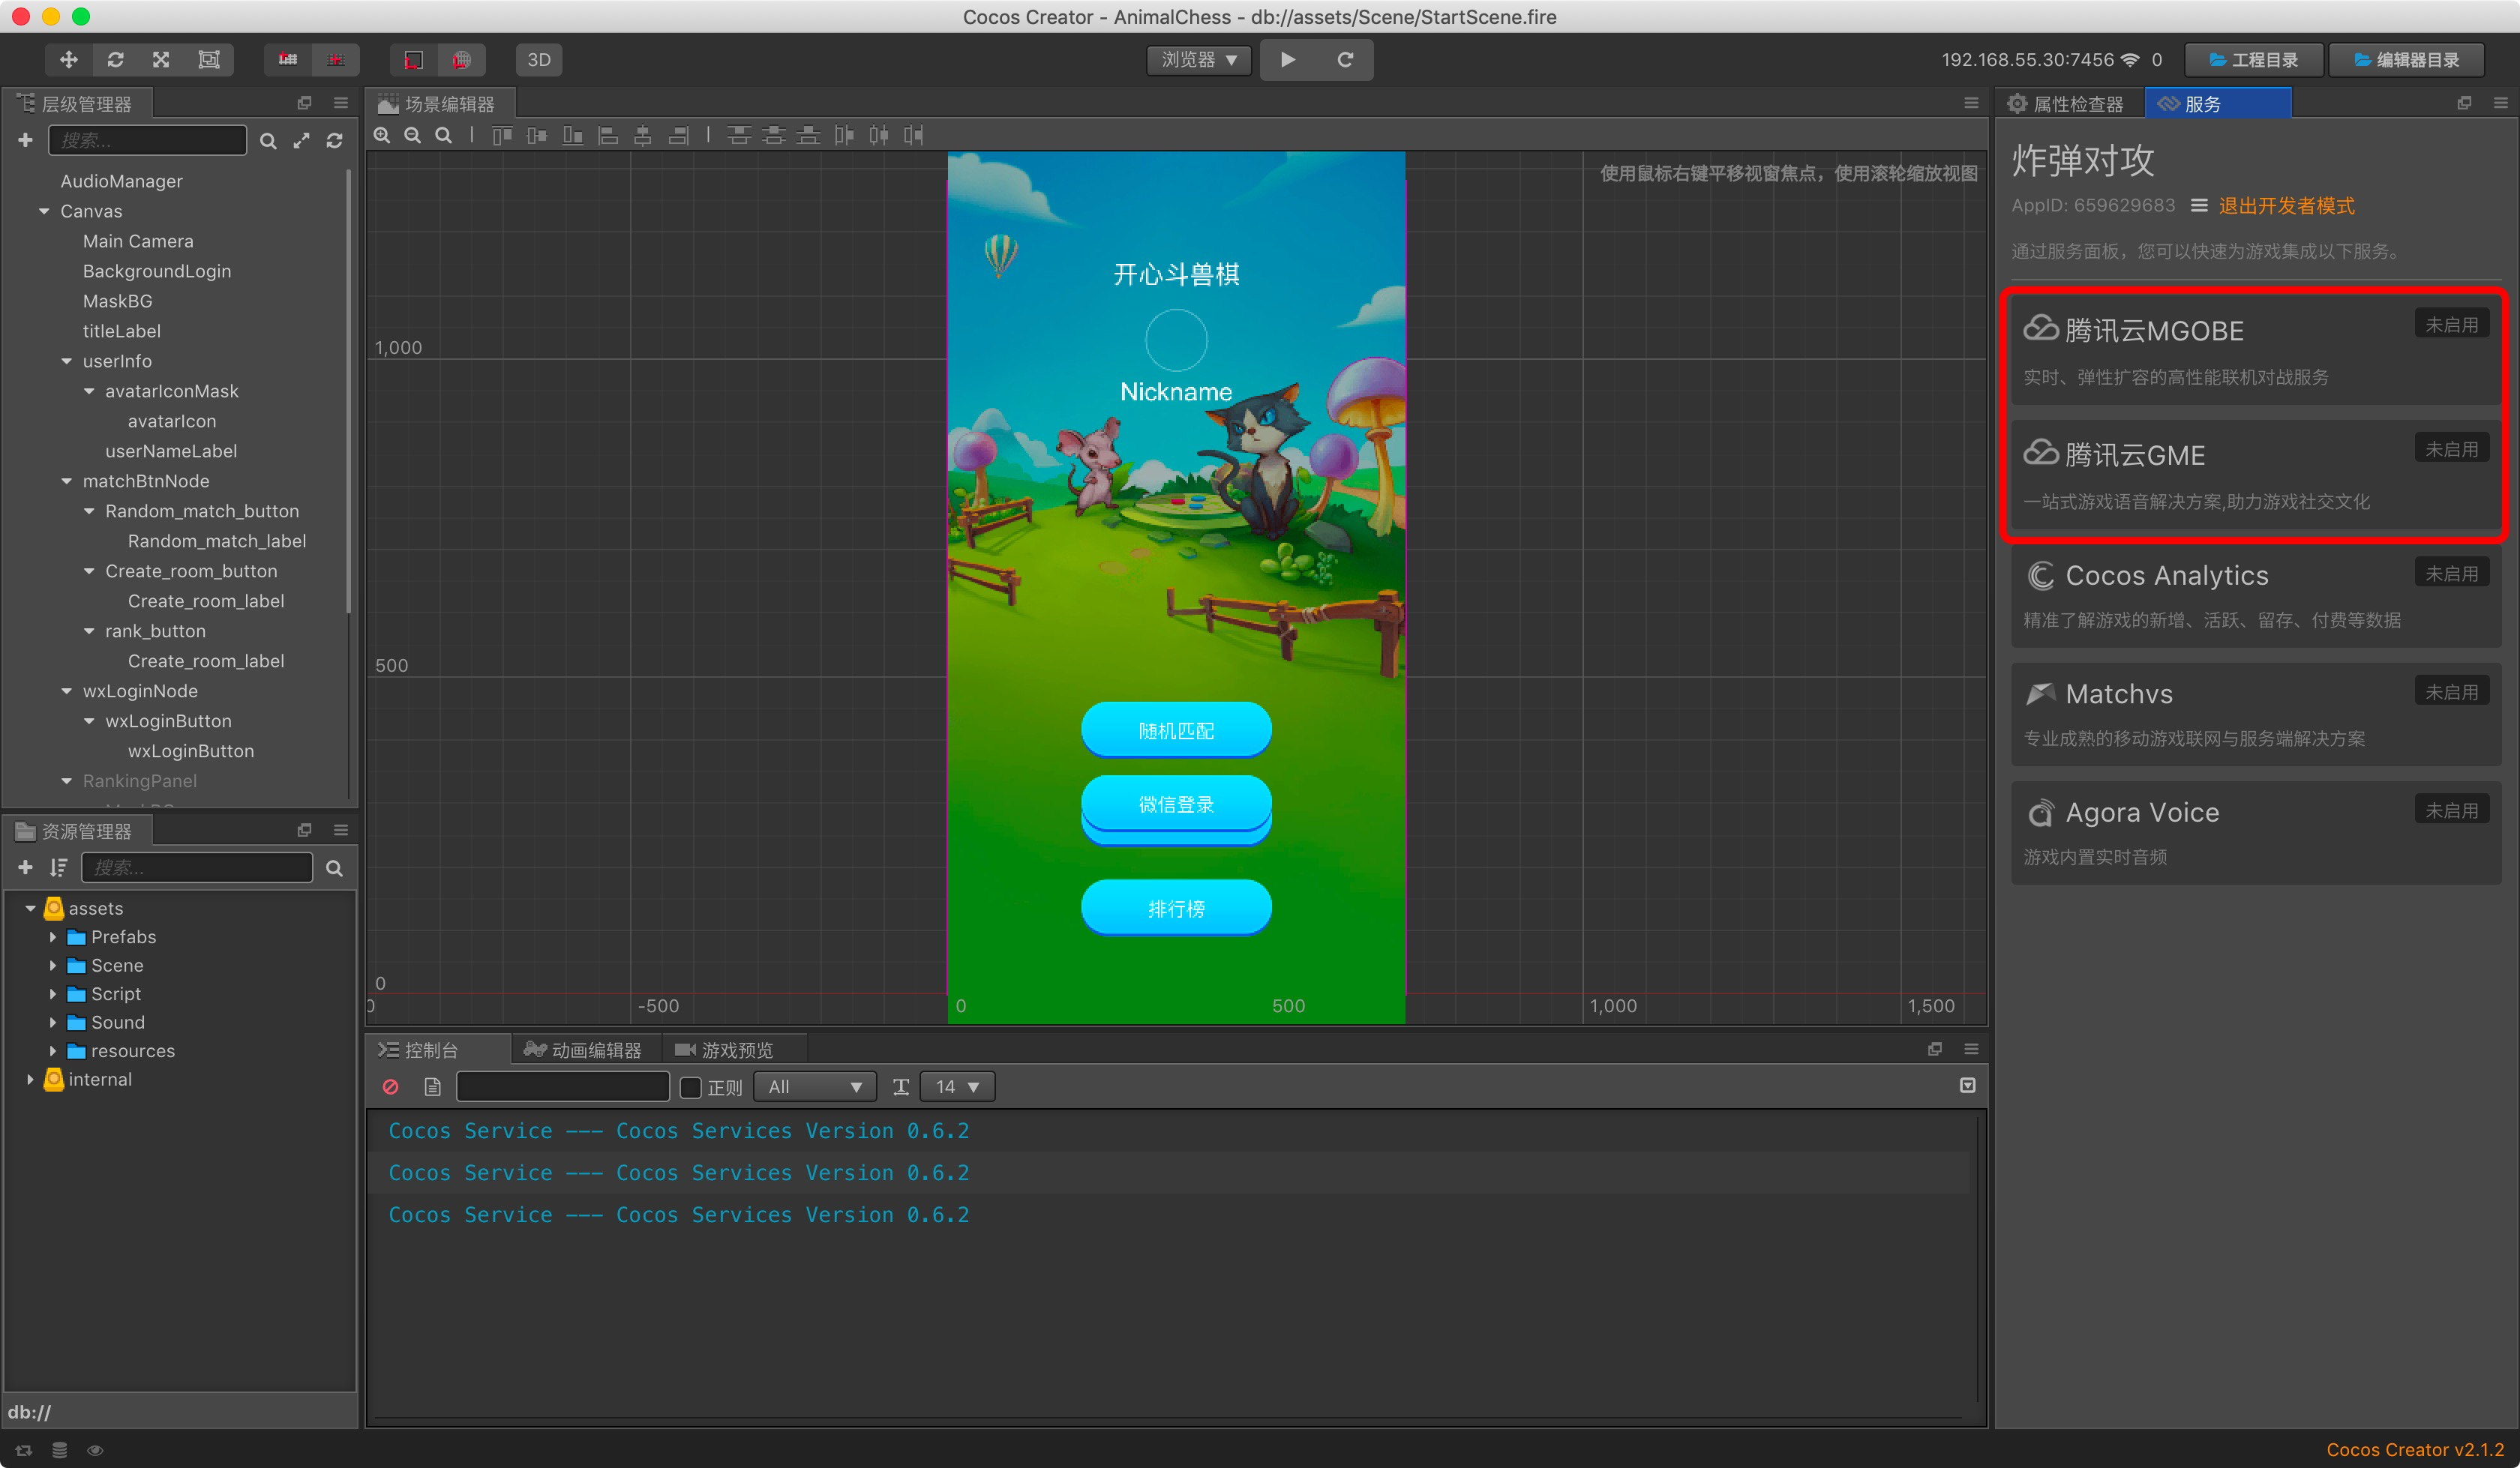Screen dimensions: 2520x1468
Task: Open the 编辑器目录 editor folder
Action: 2406,60
